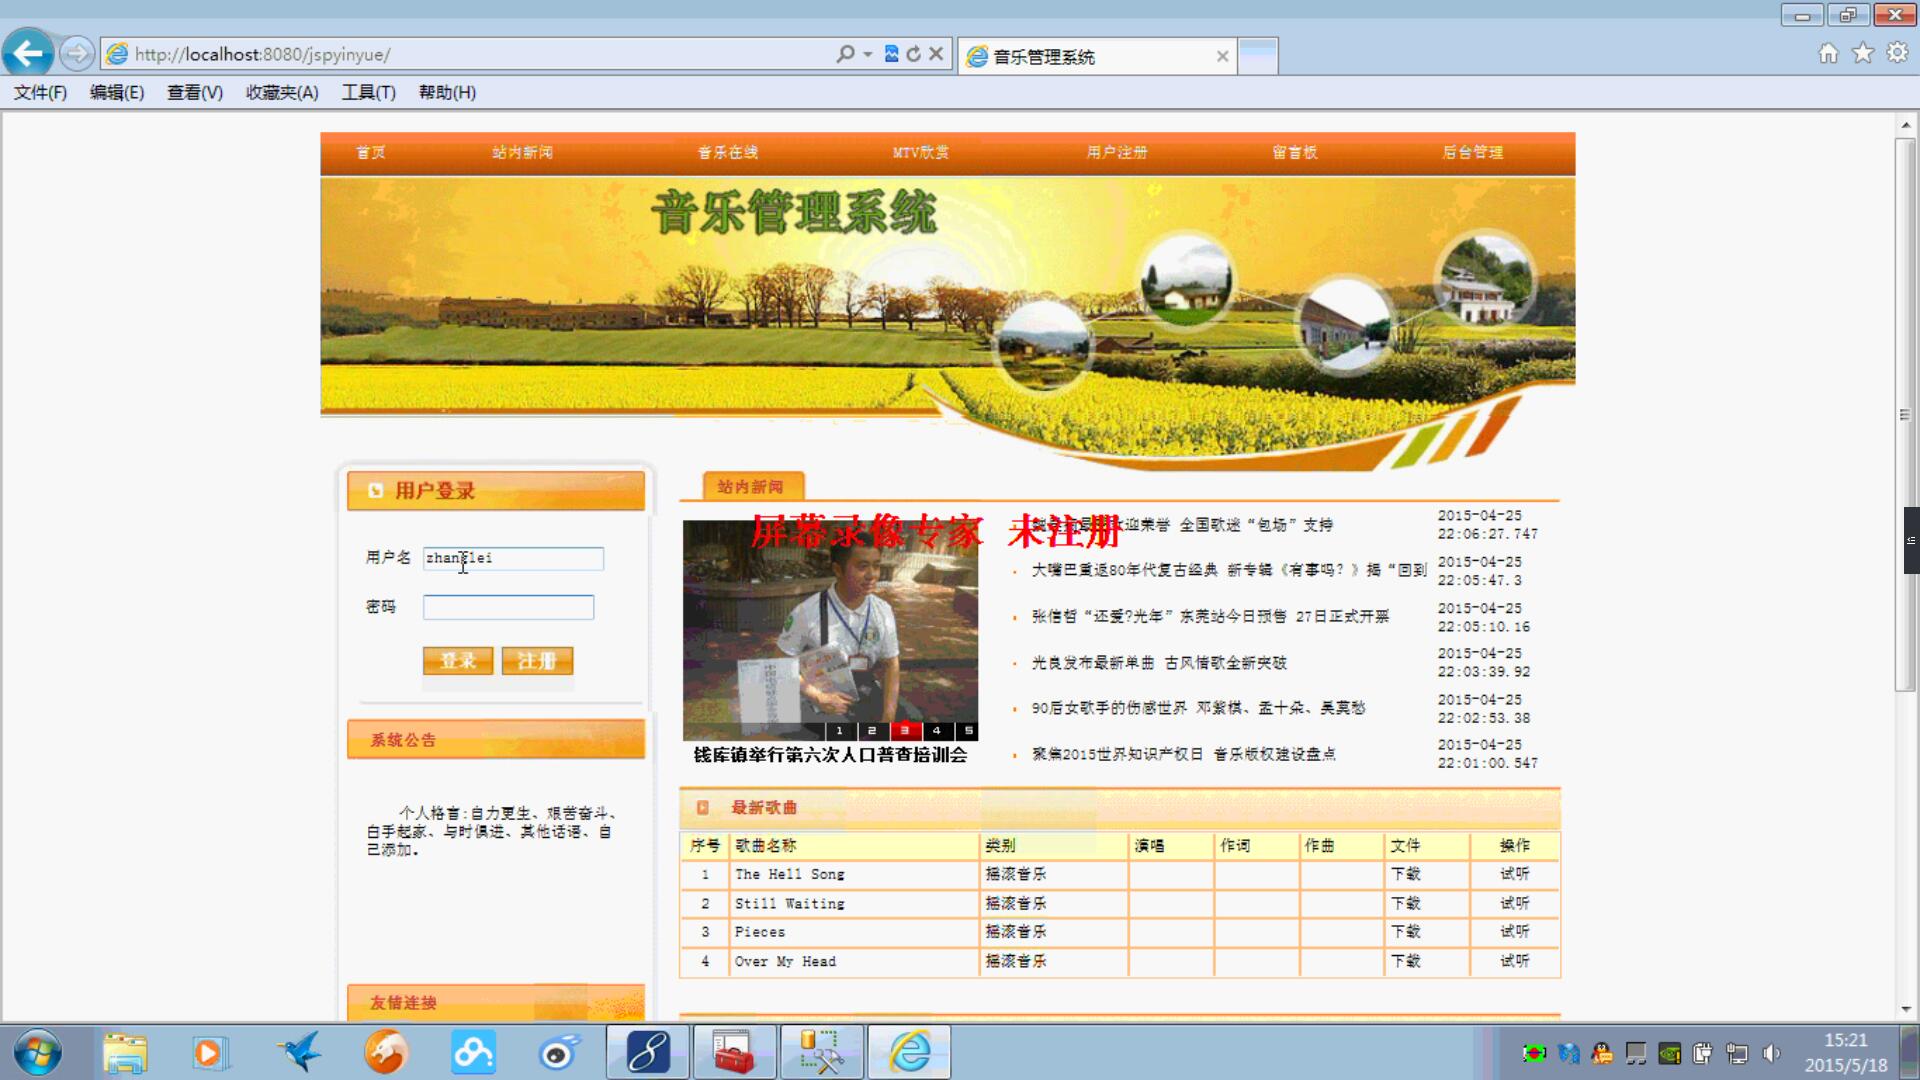Click the compatibility view icon in address bar
The width and height of the screenshot is (1920, 1080).
[891, 54]
